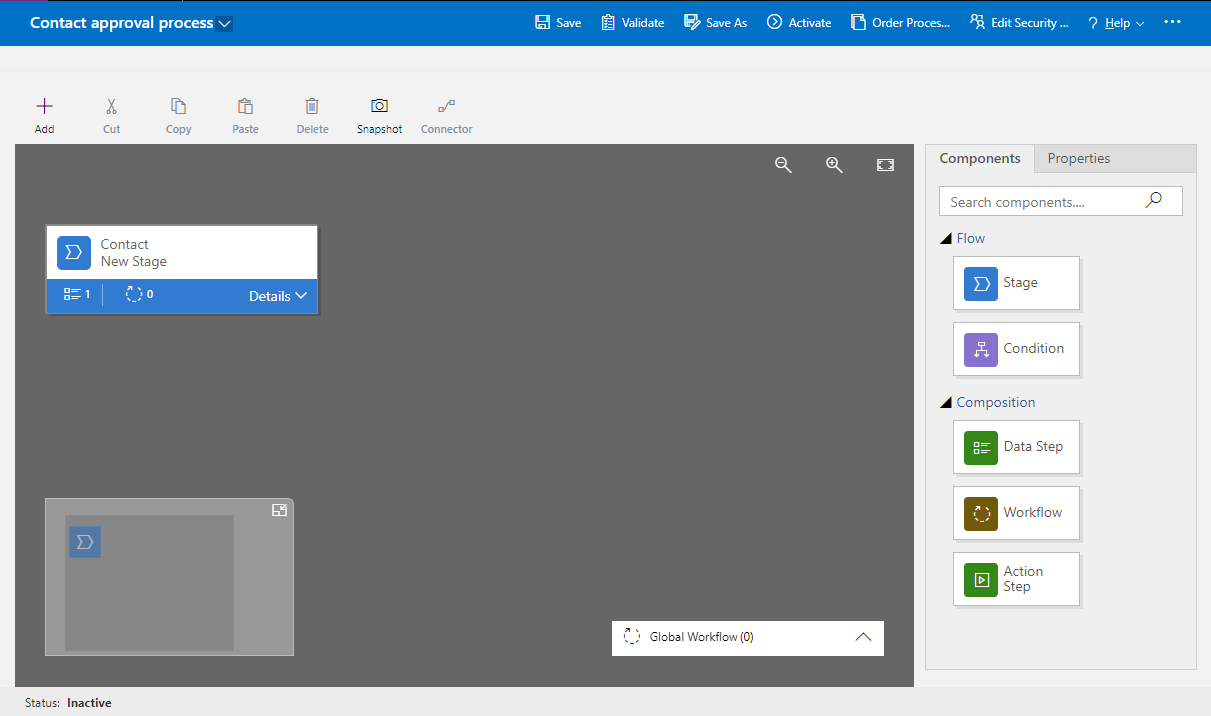Select the Stage flow component
The width and height of the screenshot is (1211, 716).
pyautogui.click(x=1016, y=283)
